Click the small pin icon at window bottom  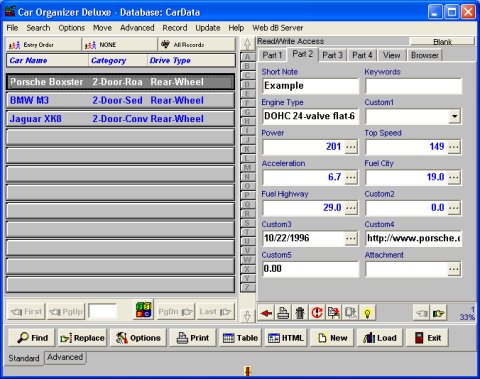point(247,371)
